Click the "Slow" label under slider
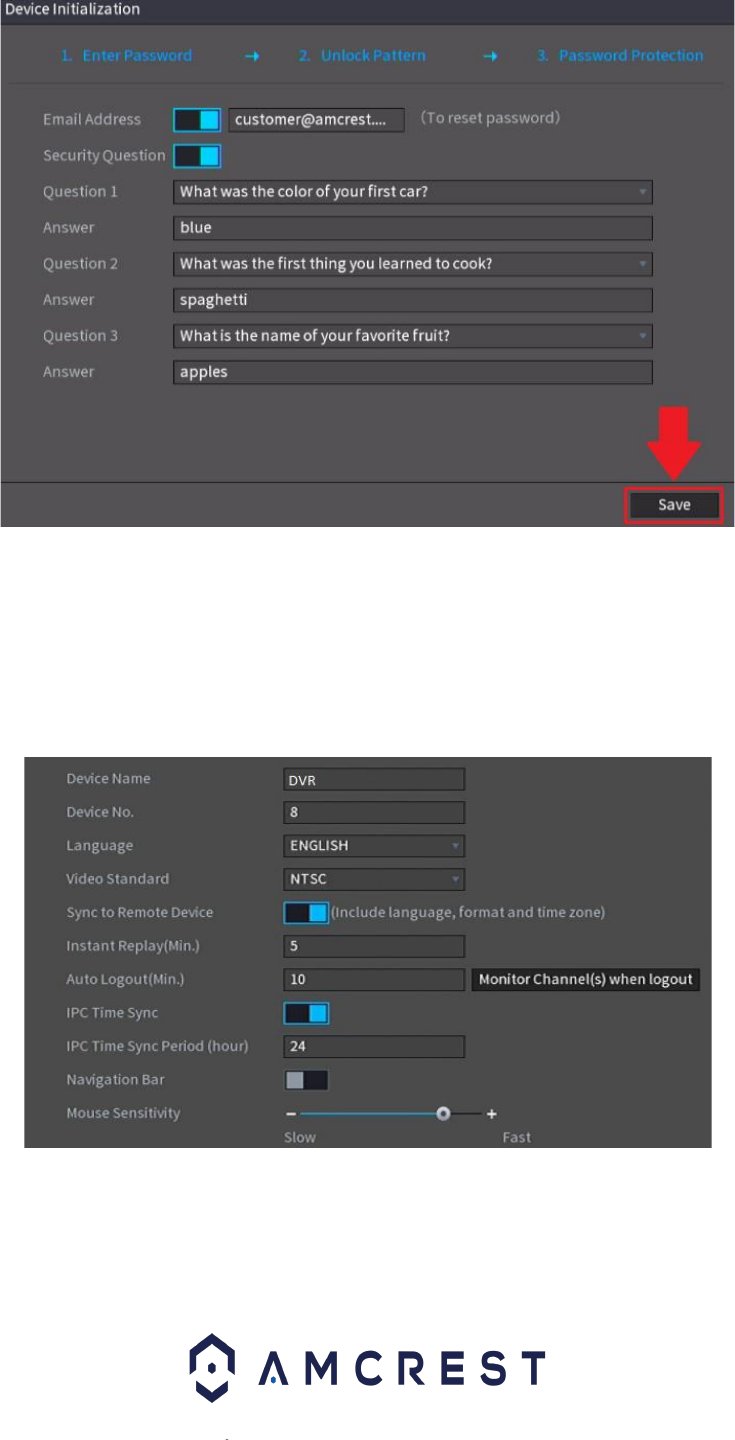This screenshot has width=735, height=1440. click(300, 1137)
